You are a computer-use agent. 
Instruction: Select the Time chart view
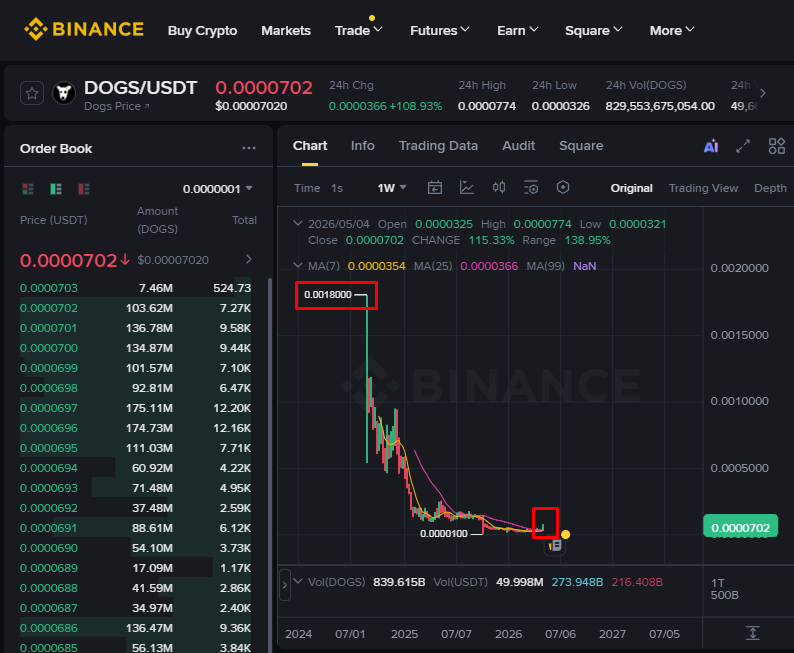[x=307, y=188]
